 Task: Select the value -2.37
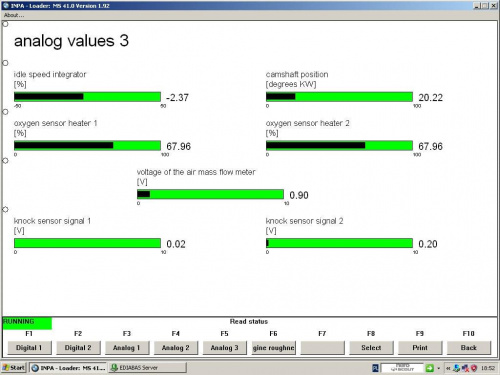(x=177, y=98)
